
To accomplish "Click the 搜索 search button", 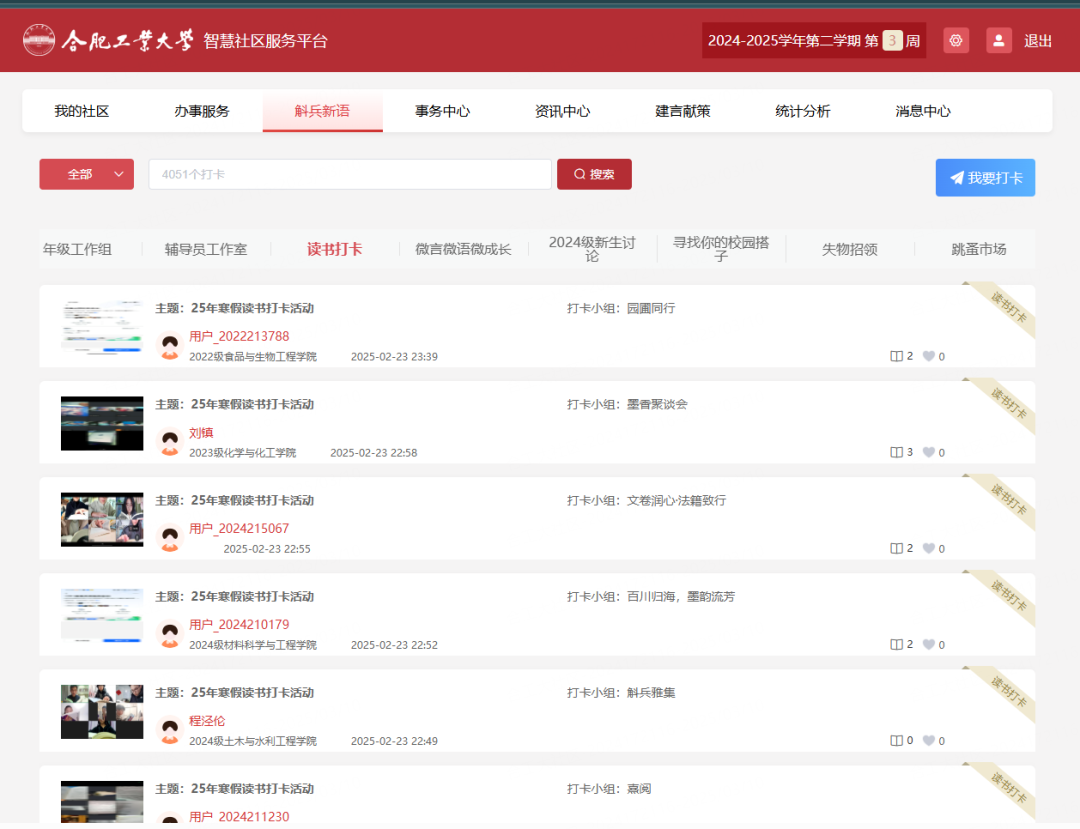I will [x=594, y=174].
